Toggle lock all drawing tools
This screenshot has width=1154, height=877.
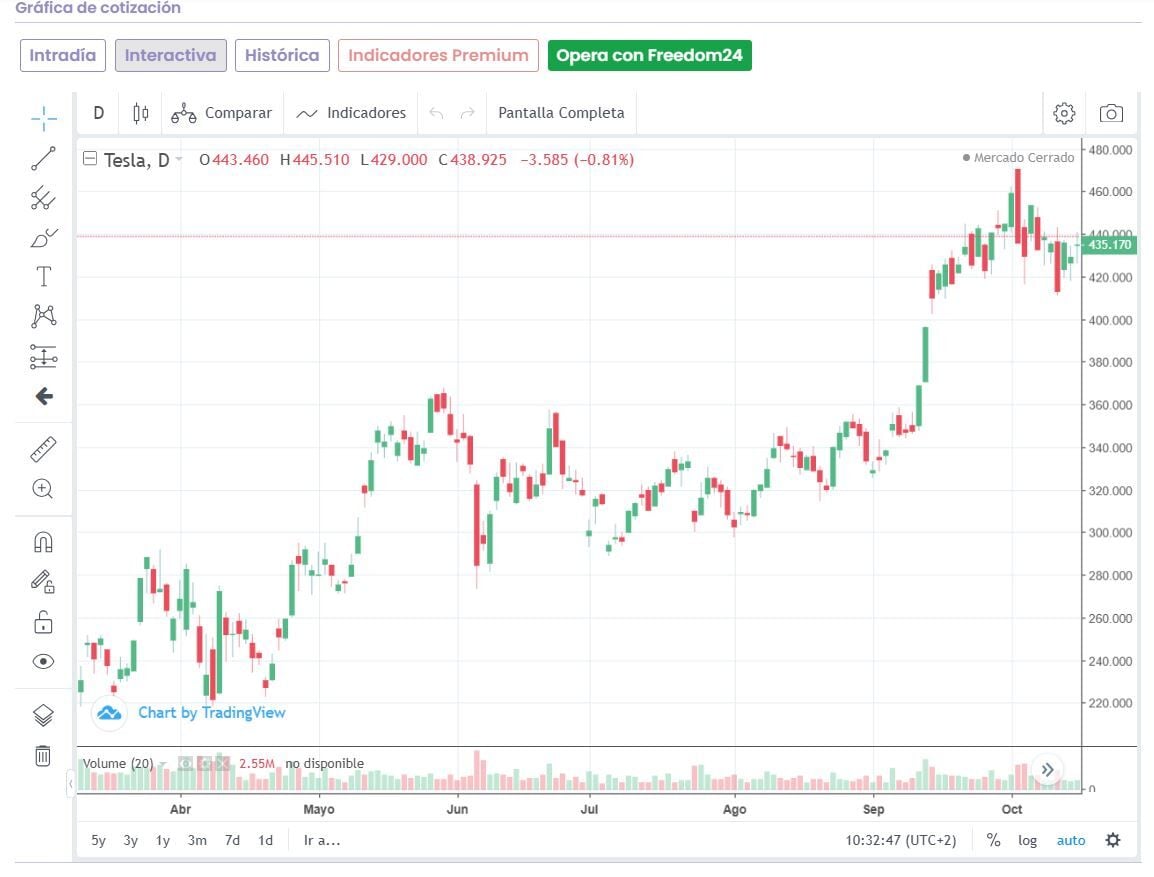click(x=43, y=622)
